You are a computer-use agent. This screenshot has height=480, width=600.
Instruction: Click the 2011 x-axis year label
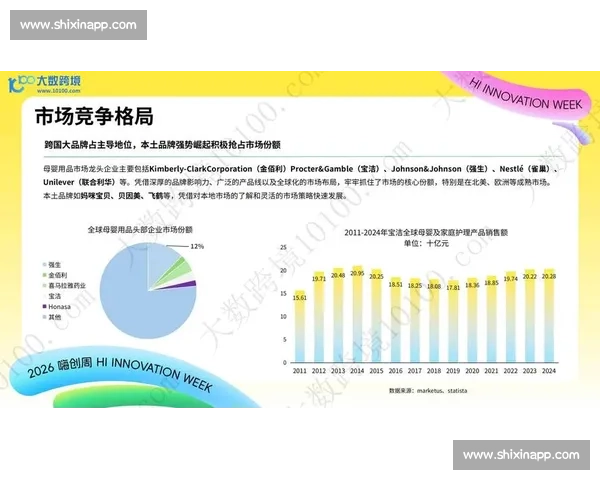tap(300, 371)
